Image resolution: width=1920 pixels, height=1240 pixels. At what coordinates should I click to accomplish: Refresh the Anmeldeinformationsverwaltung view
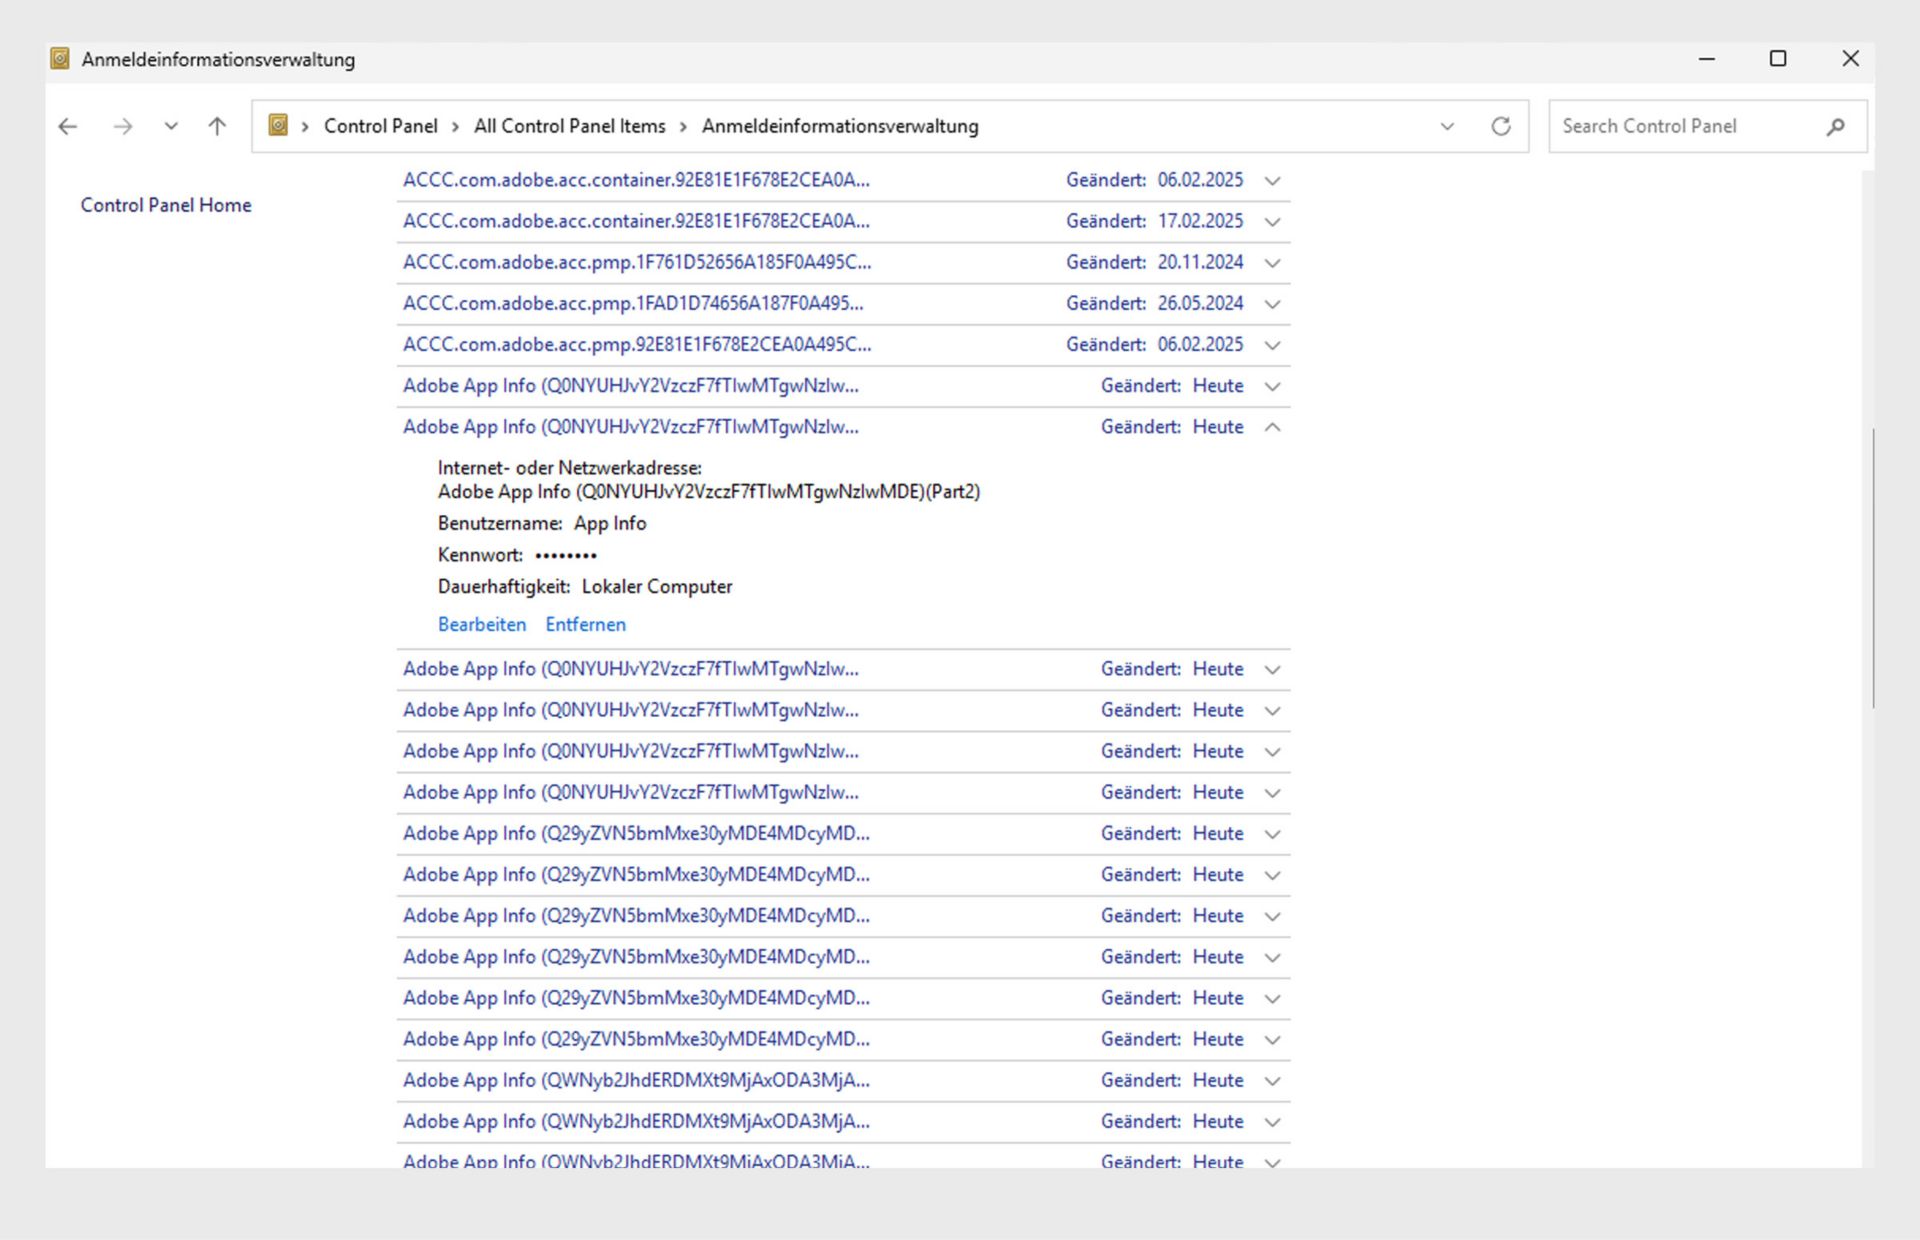pyautogui.click(x=1500, y=126)
